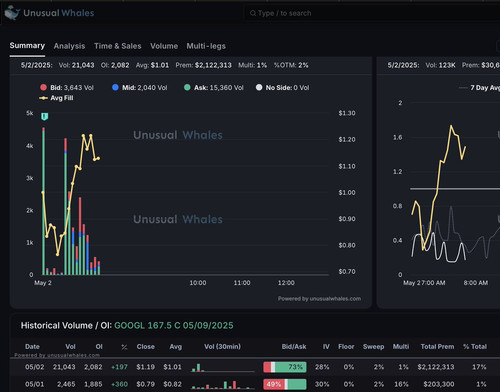The height and width of the screenshot is (392, 500).
Task: Focus the 'Type / to search' box
Action: (372, 13)
